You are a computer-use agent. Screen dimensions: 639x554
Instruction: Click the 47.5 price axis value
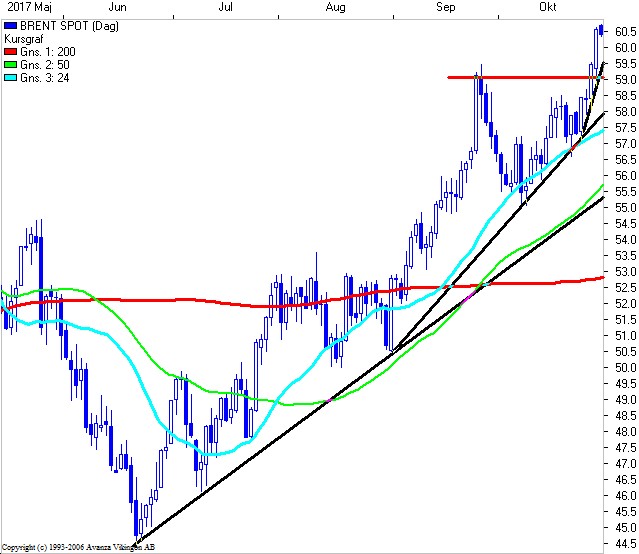[626, 448]
